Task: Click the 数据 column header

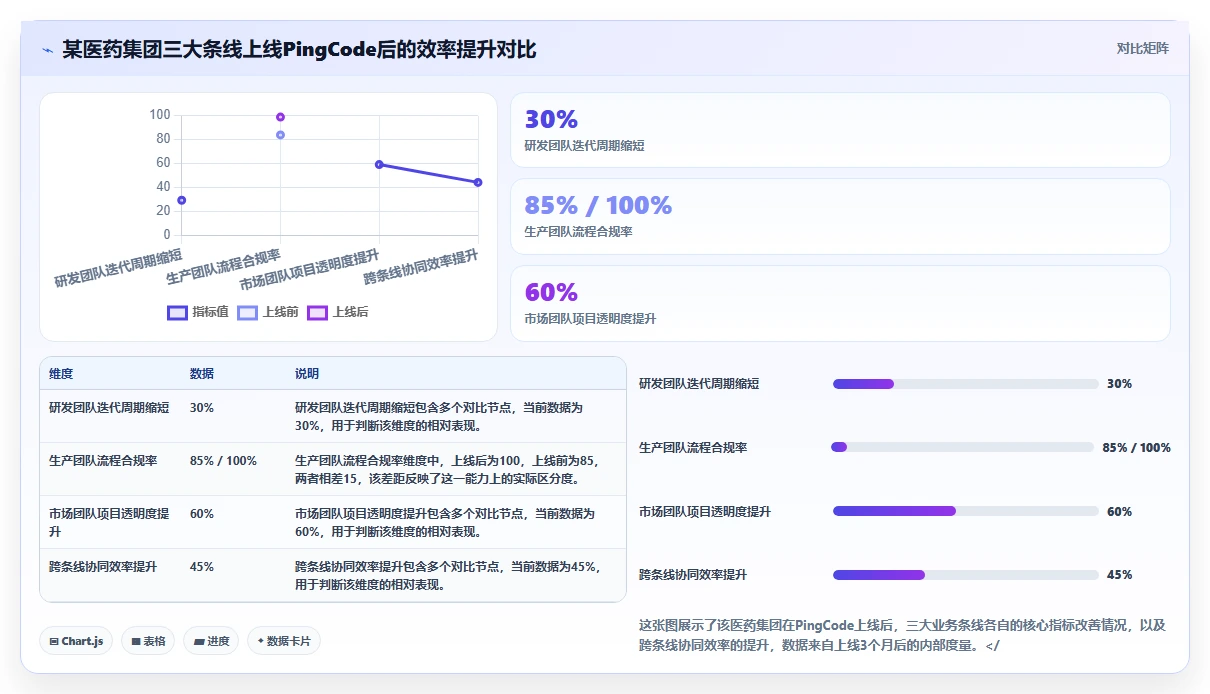Action: pos(202,374)
